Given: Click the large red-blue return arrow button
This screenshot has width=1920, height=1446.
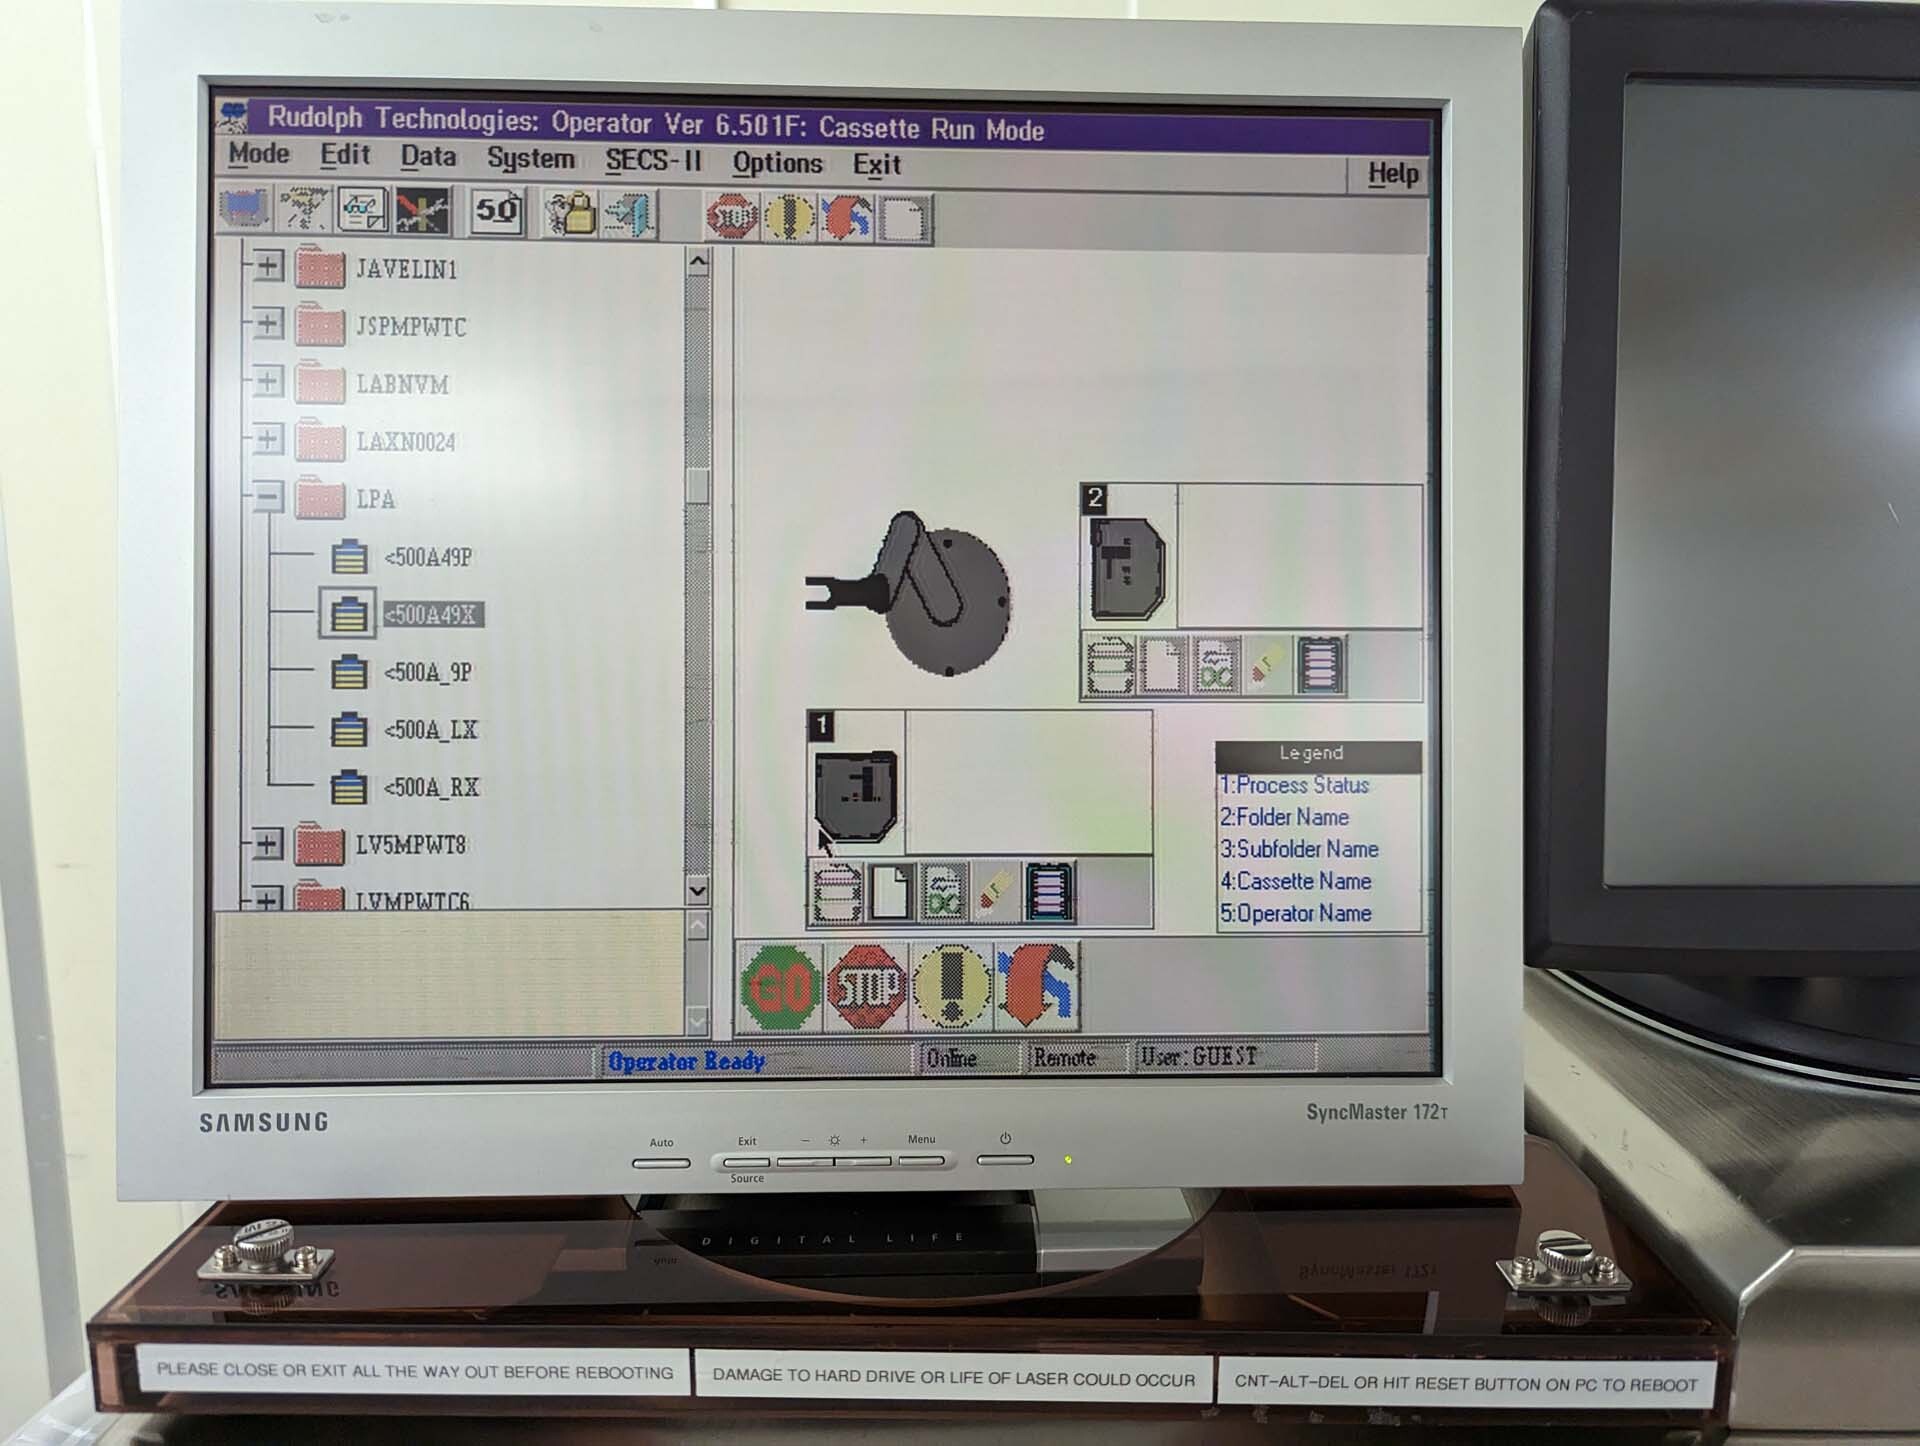Looking at the screenshot, I should [x=1038, y=987].
